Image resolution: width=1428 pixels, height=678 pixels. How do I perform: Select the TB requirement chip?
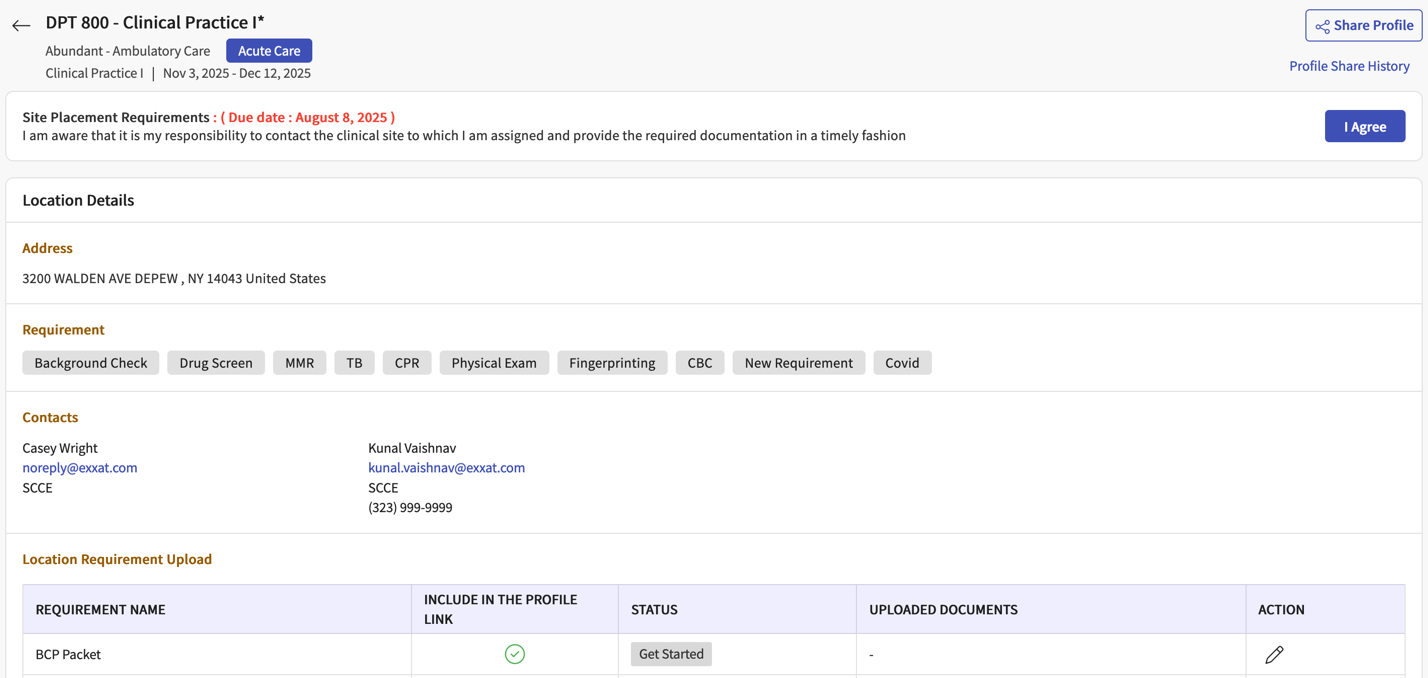pyautogui.click(x=354, y=362)
